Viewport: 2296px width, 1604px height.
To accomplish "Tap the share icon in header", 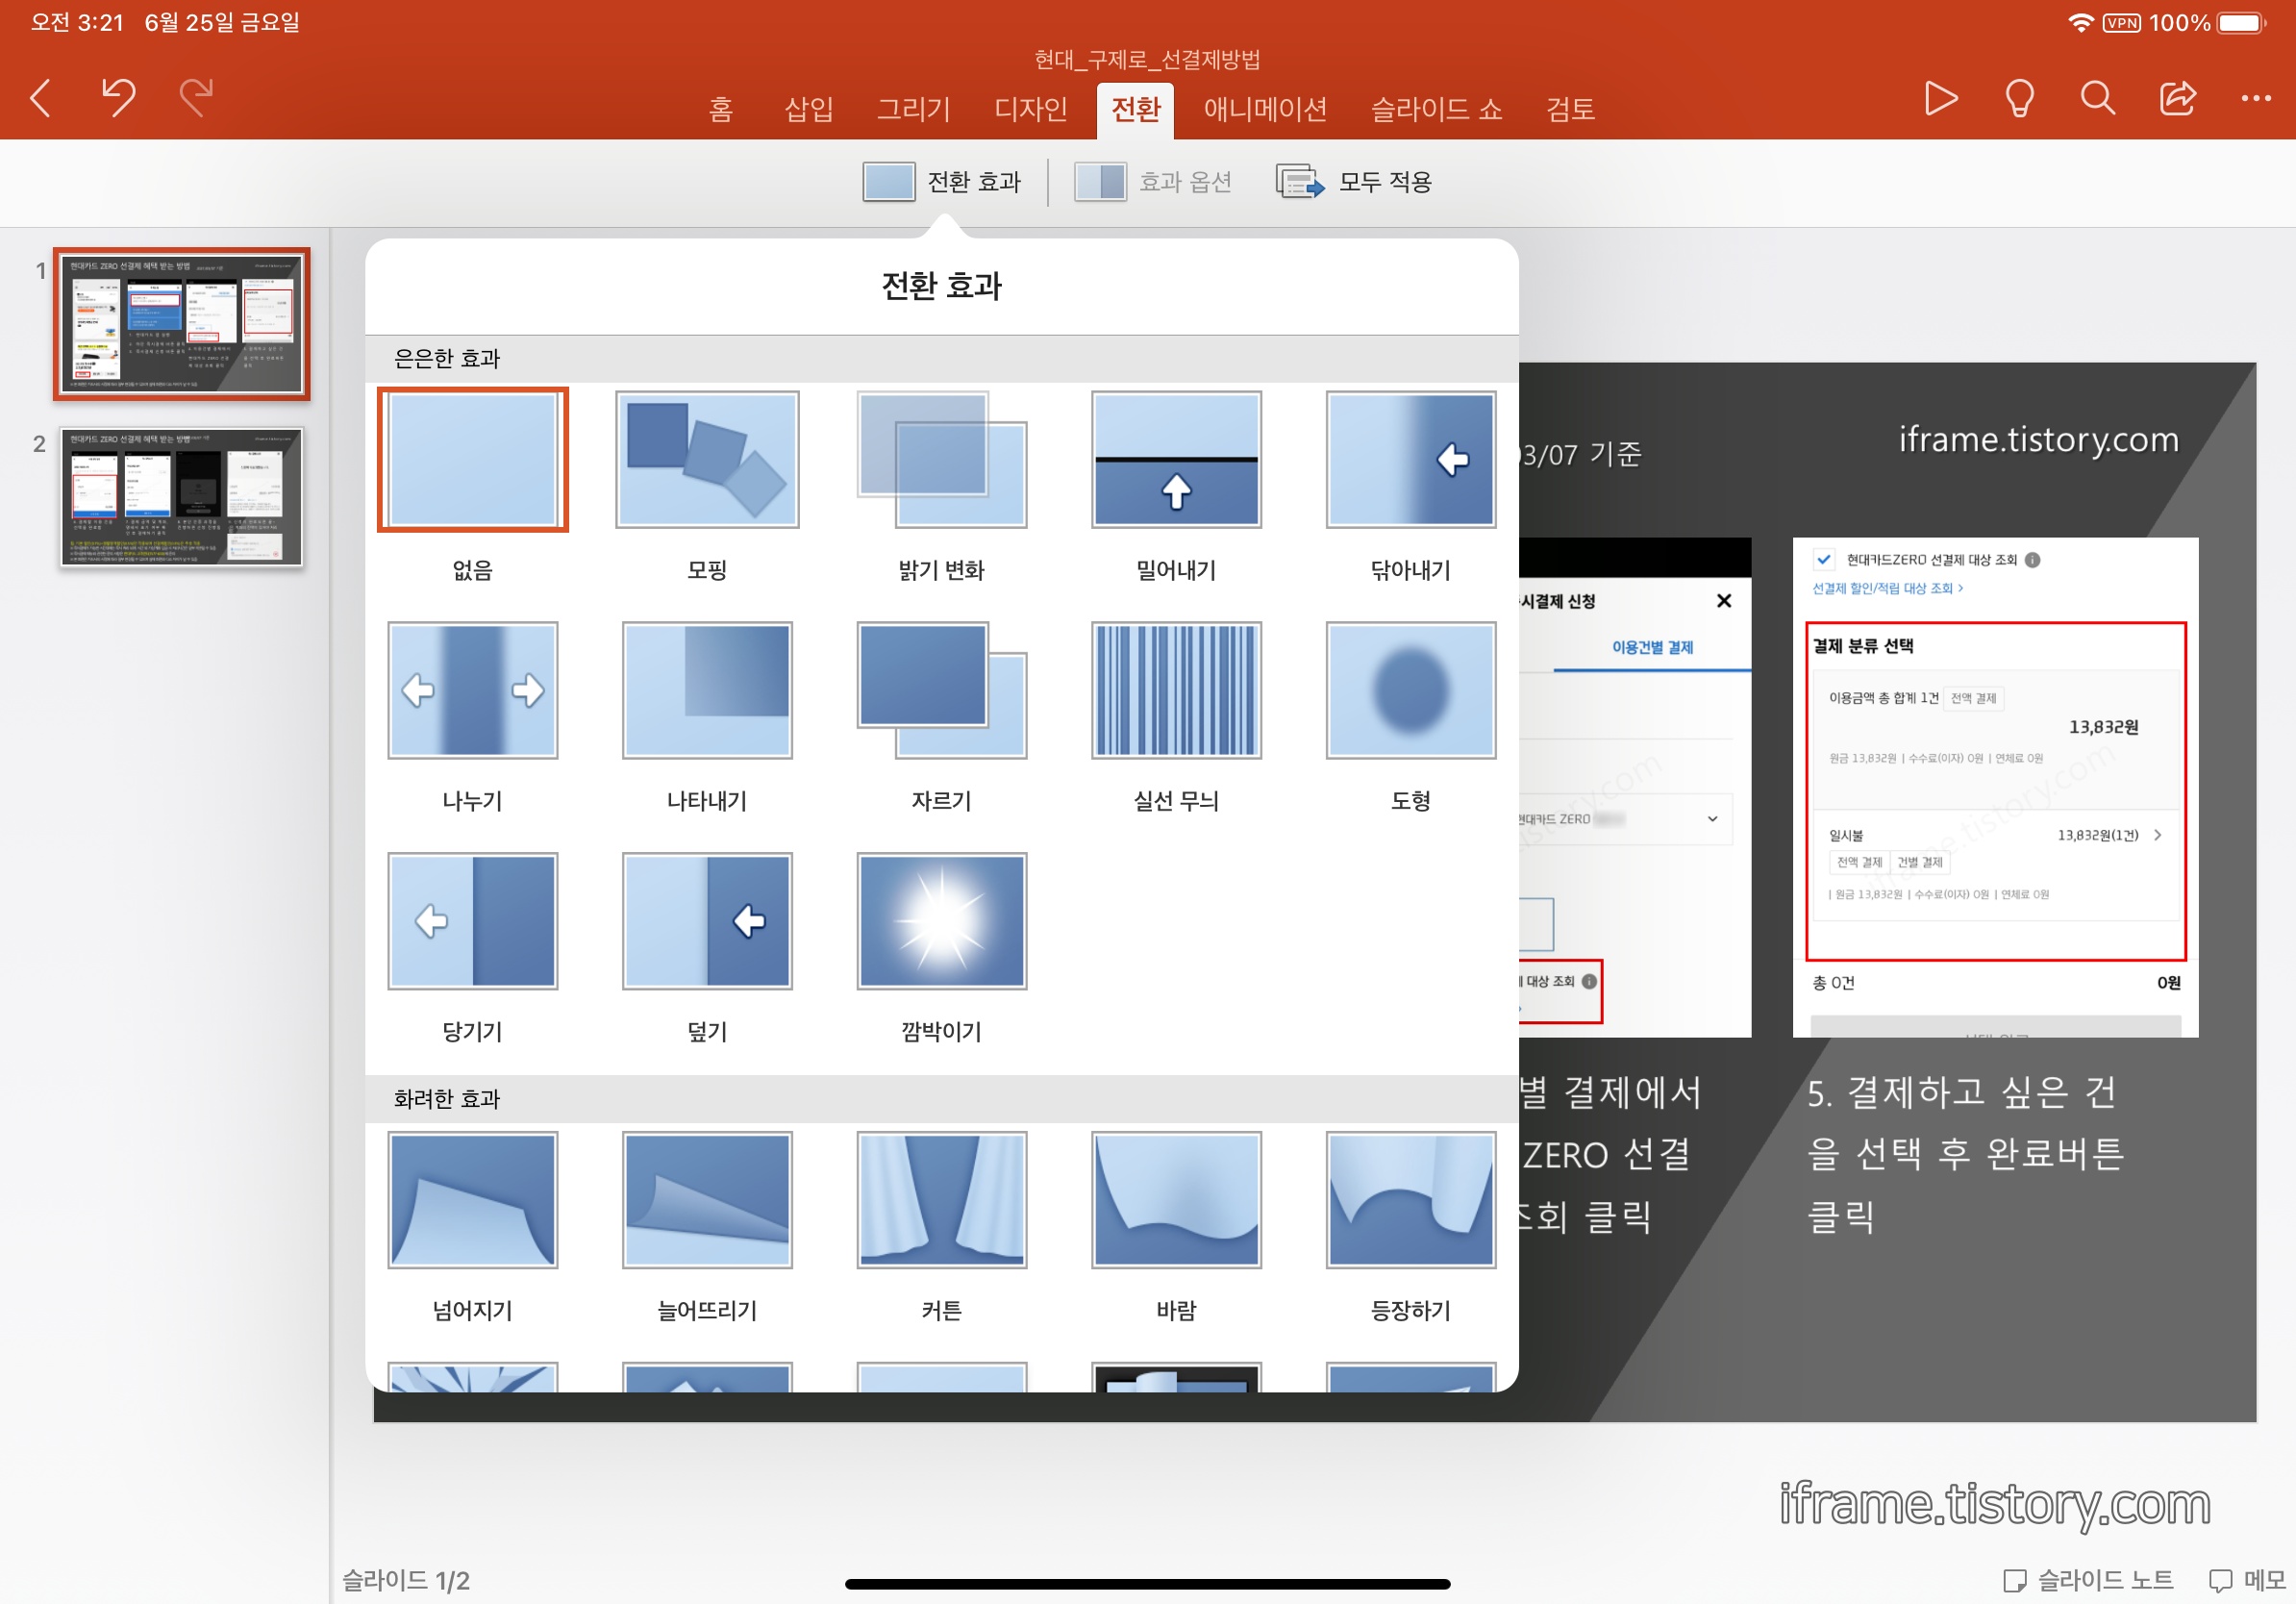I will coord(2177,98).
